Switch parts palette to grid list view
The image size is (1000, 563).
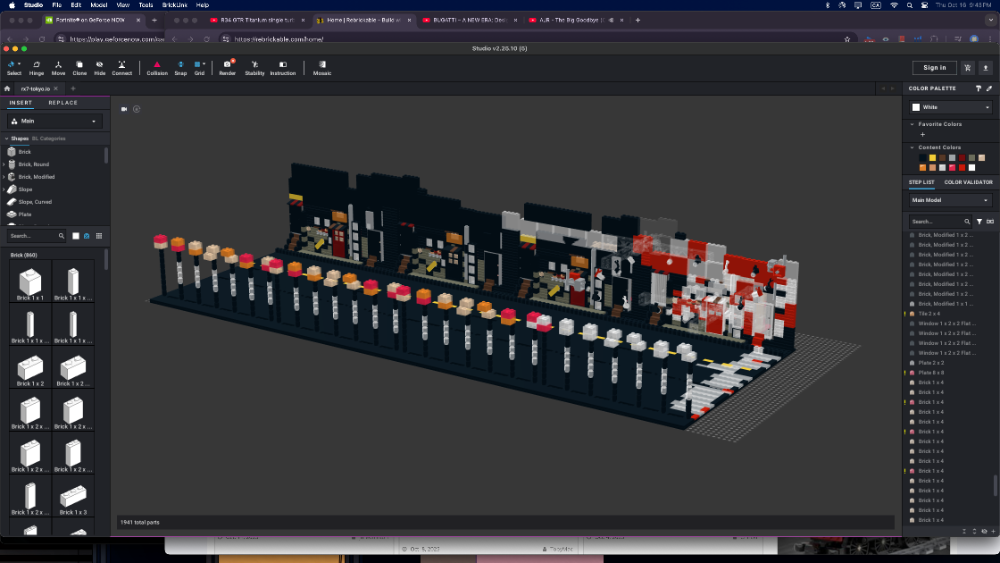coord(99,236)
